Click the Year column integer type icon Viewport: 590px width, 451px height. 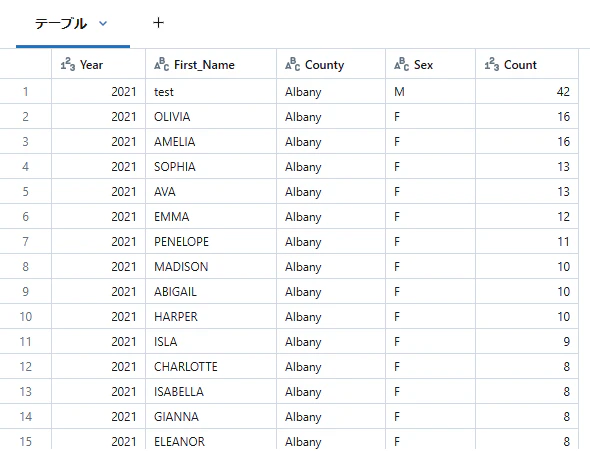click(68, 65)
